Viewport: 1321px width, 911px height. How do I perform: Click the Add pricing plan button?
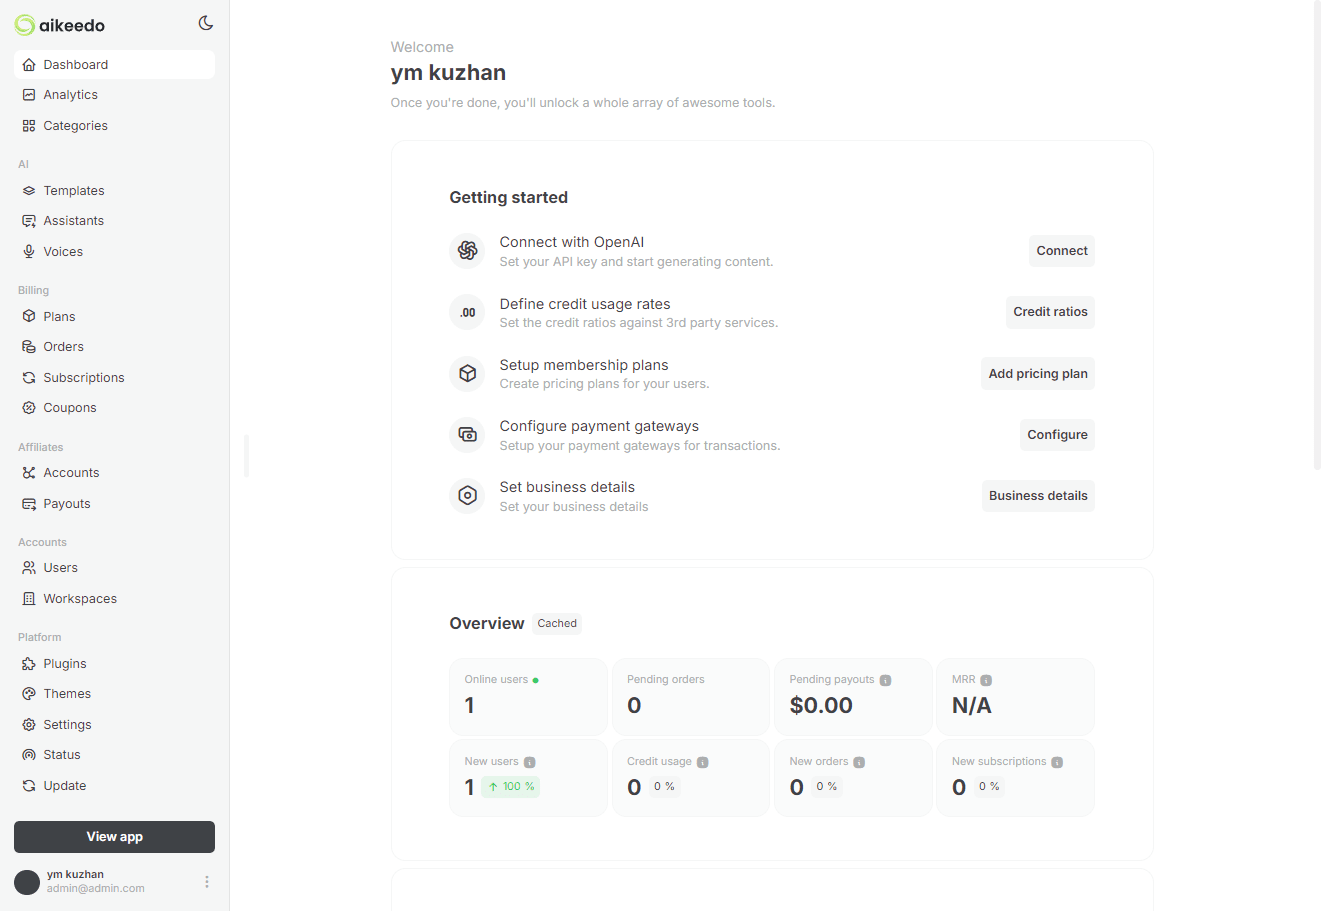coord(1037,374)
